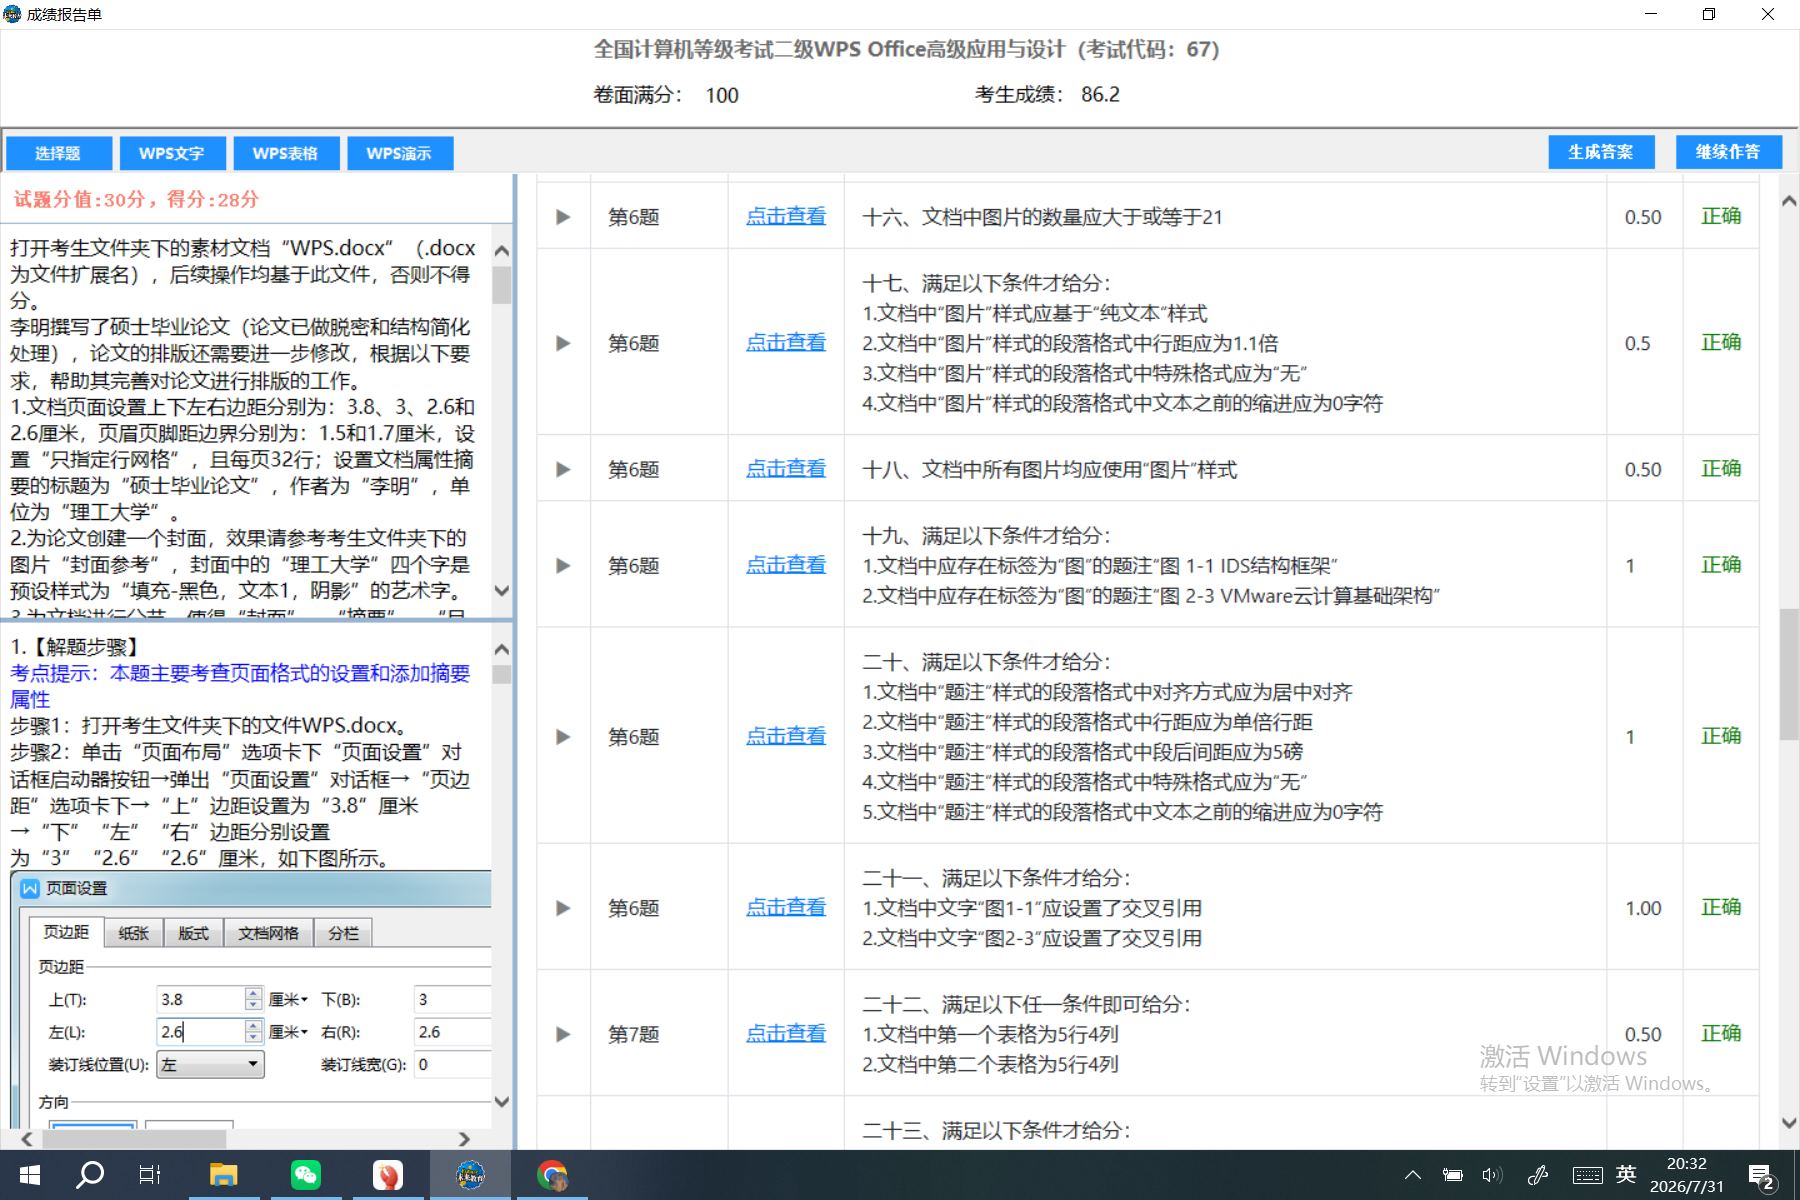Click the results list scroll-up arrow
1800x1200 pixels.
[1789, 201]
